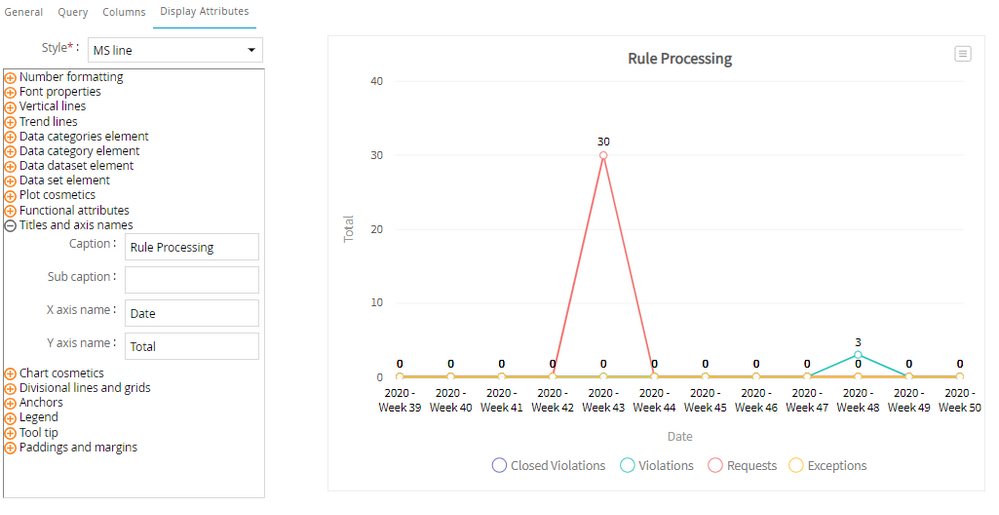Click the Caption input field
The width and height of the screenshot is (999, 515).
(x=192, y=247)
